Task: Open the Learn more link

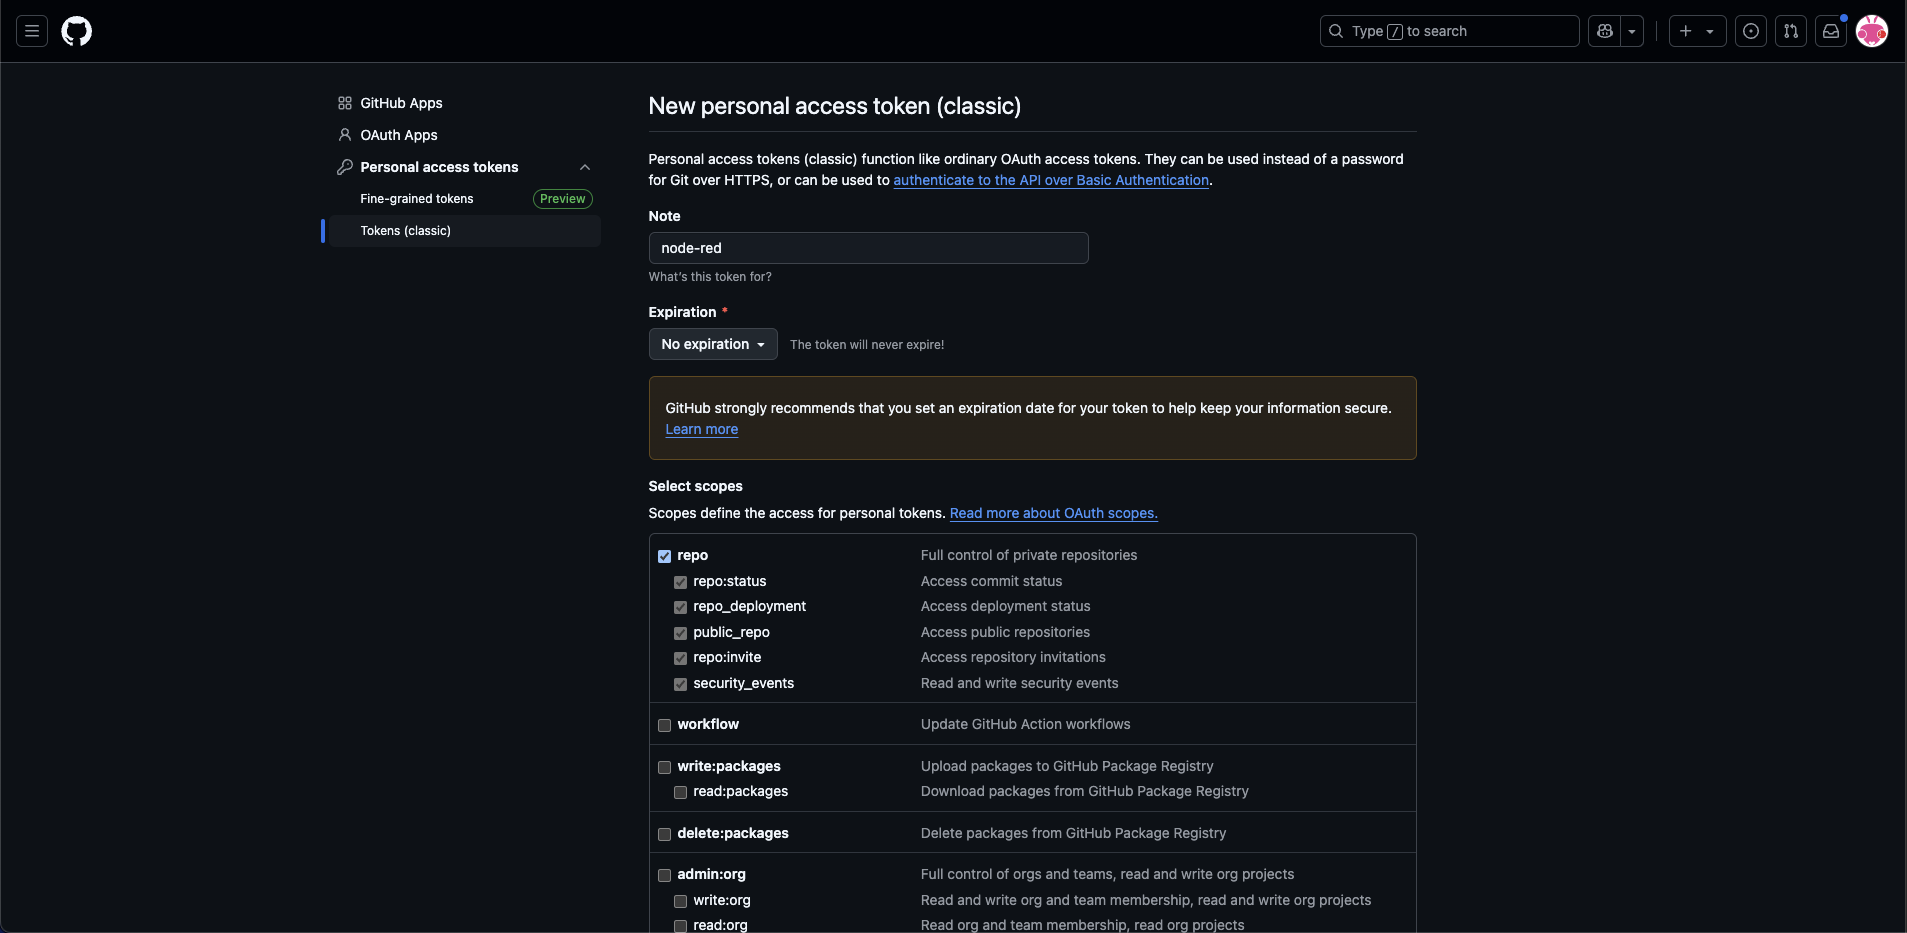Action: (702, 429)
